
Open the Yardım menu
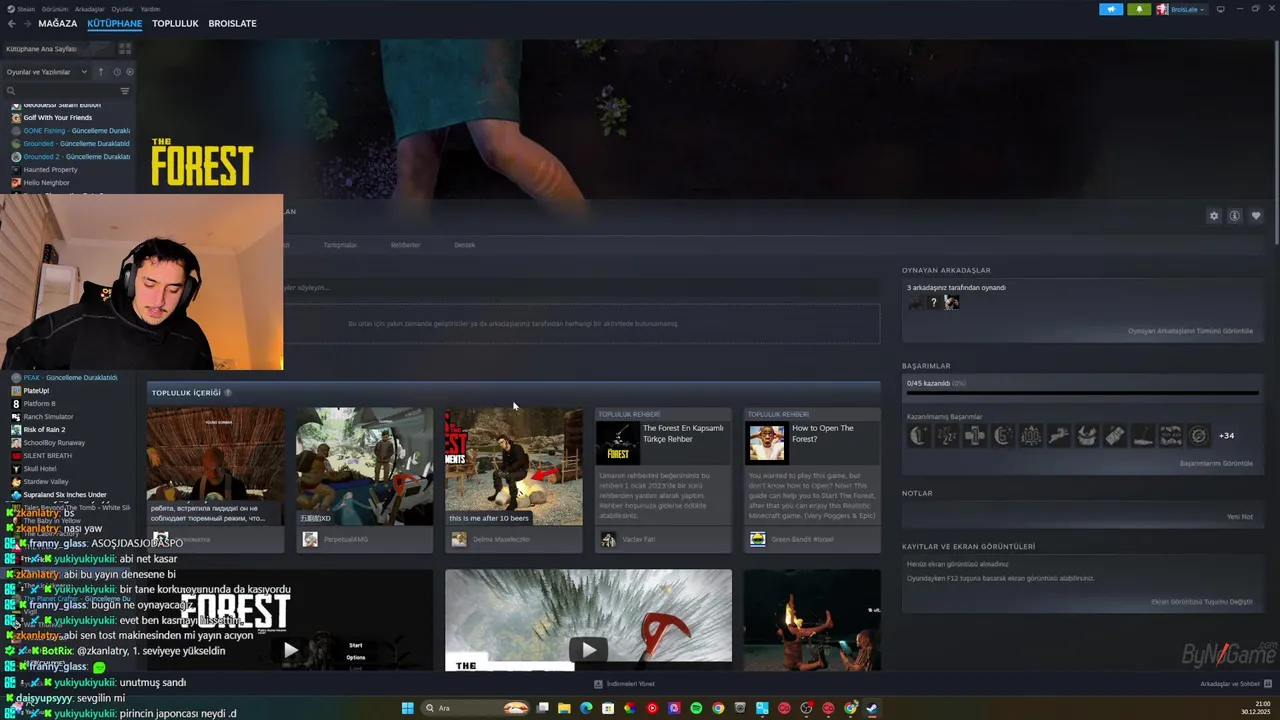tap(150, 8)
